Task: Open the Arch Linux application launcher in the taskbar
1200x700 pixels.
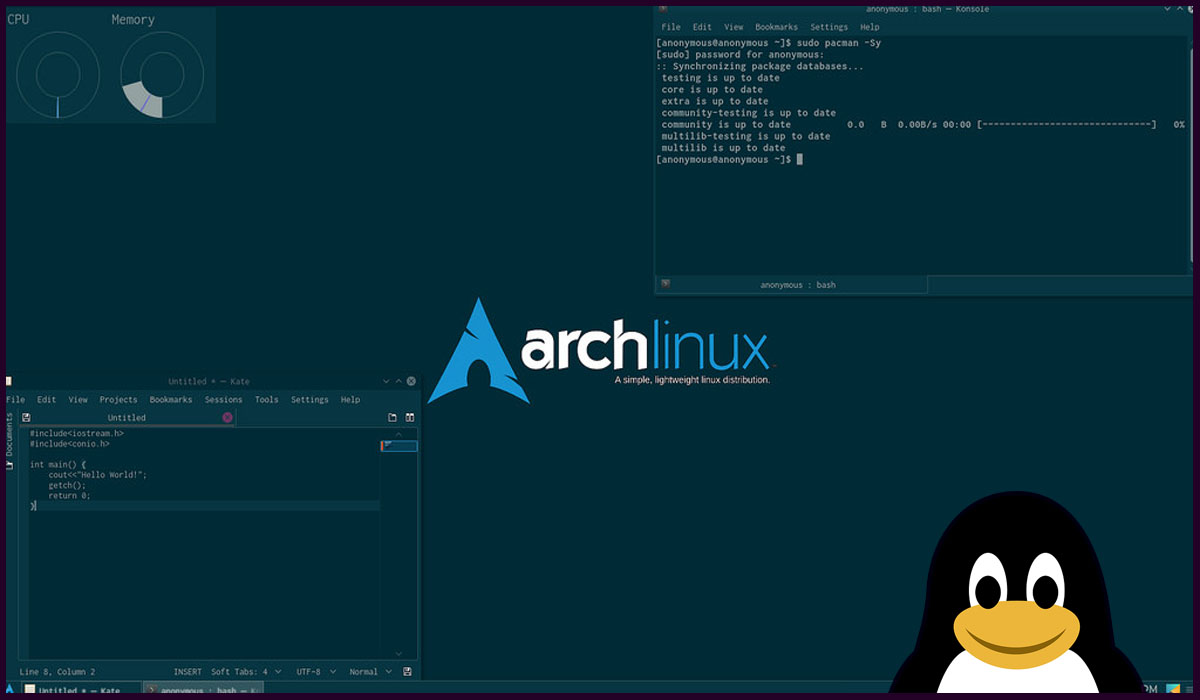Action: 10,690
